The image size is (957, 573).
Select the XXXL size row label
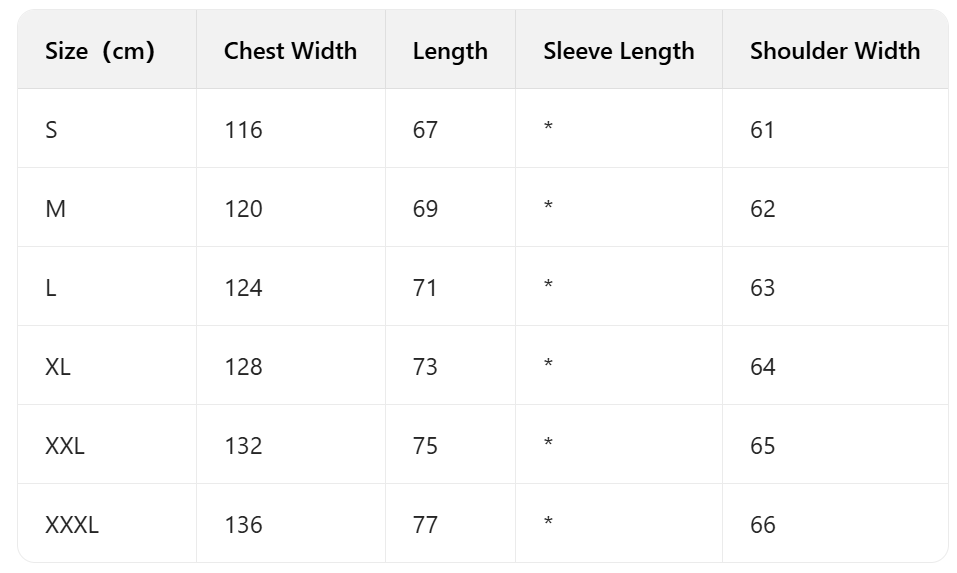pyautogui.click(x=72, y=525)
